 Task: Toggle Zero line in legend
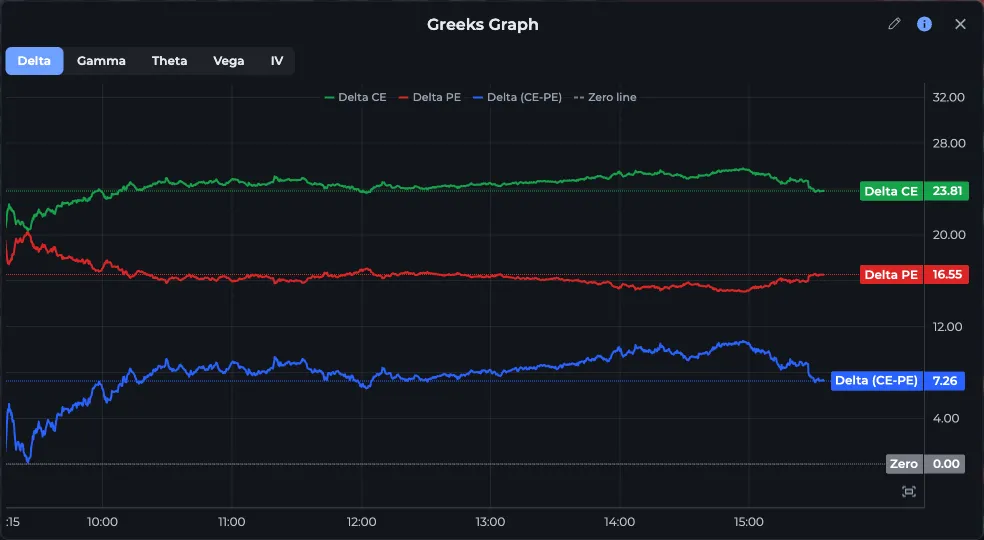point(605,97)
